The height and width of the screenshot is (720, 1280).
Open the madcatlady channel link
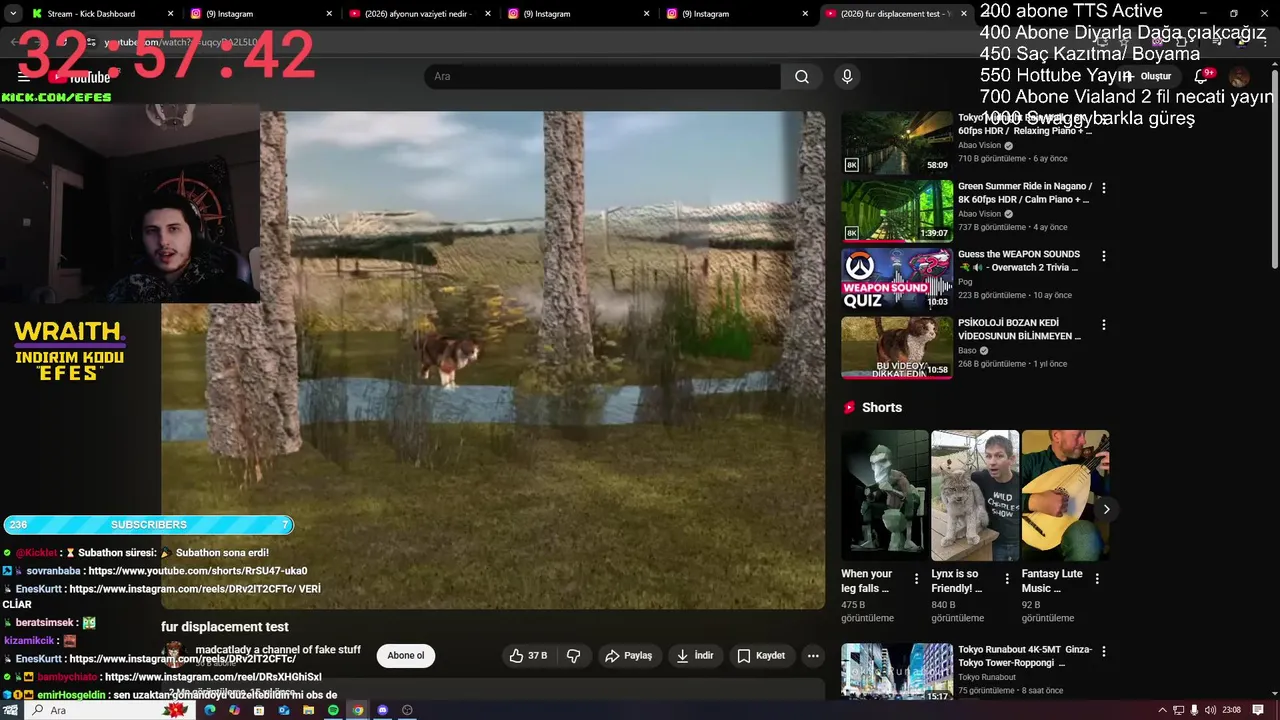pyautogui.click(x=278, y=650)
